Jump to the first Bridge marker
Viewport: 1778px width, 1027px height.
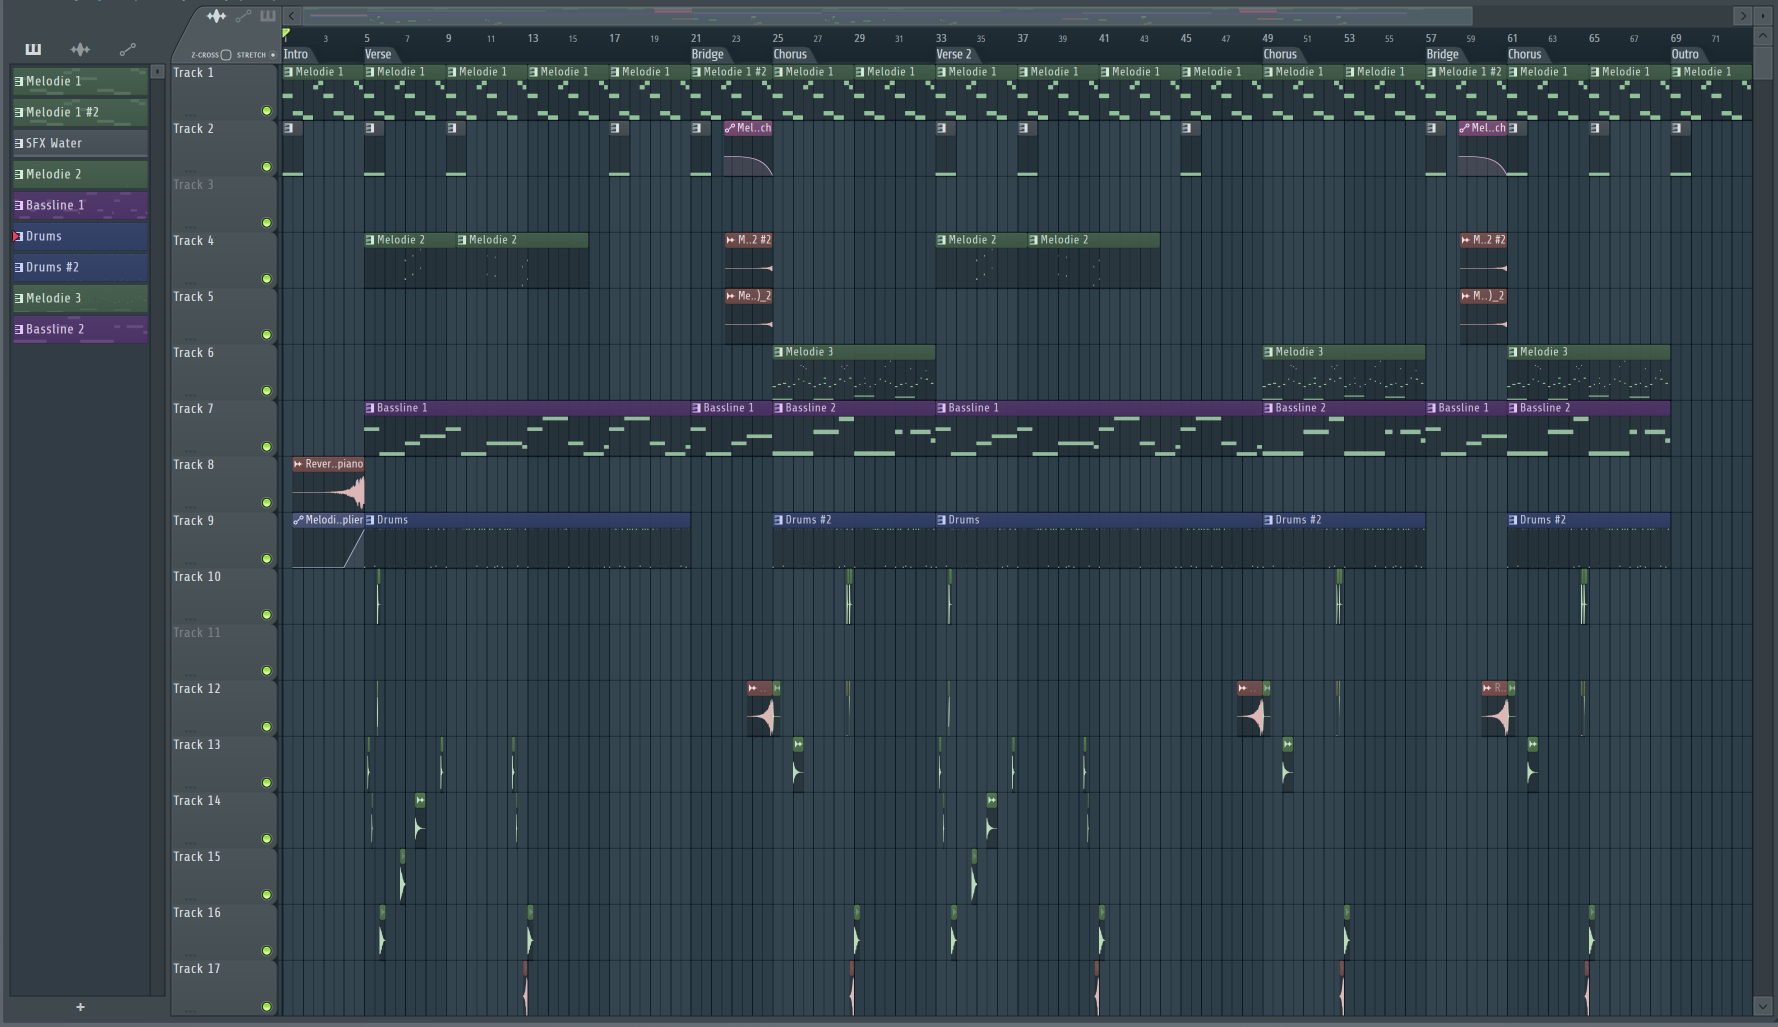click(707, 55)
